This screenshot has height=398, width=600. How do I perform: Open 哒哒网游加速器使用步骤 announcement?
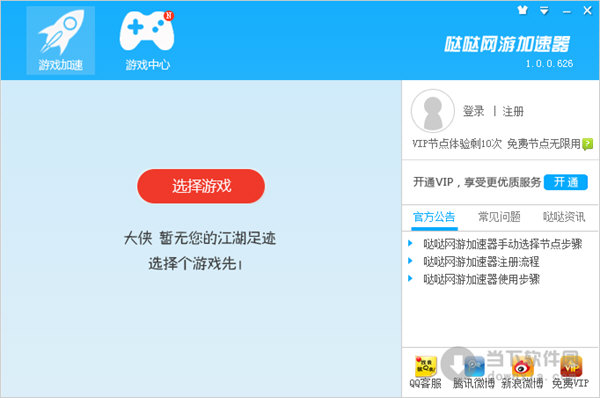click(481, 279)
